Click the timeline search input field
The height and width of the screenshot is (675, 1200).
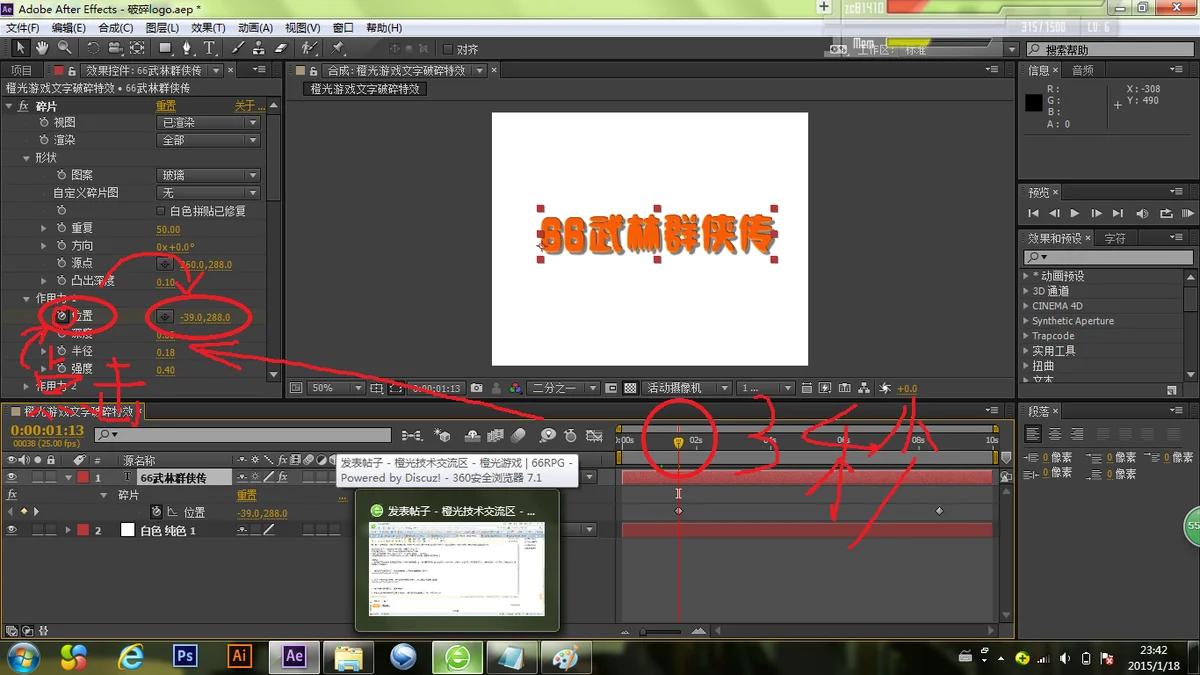(243, 435)
